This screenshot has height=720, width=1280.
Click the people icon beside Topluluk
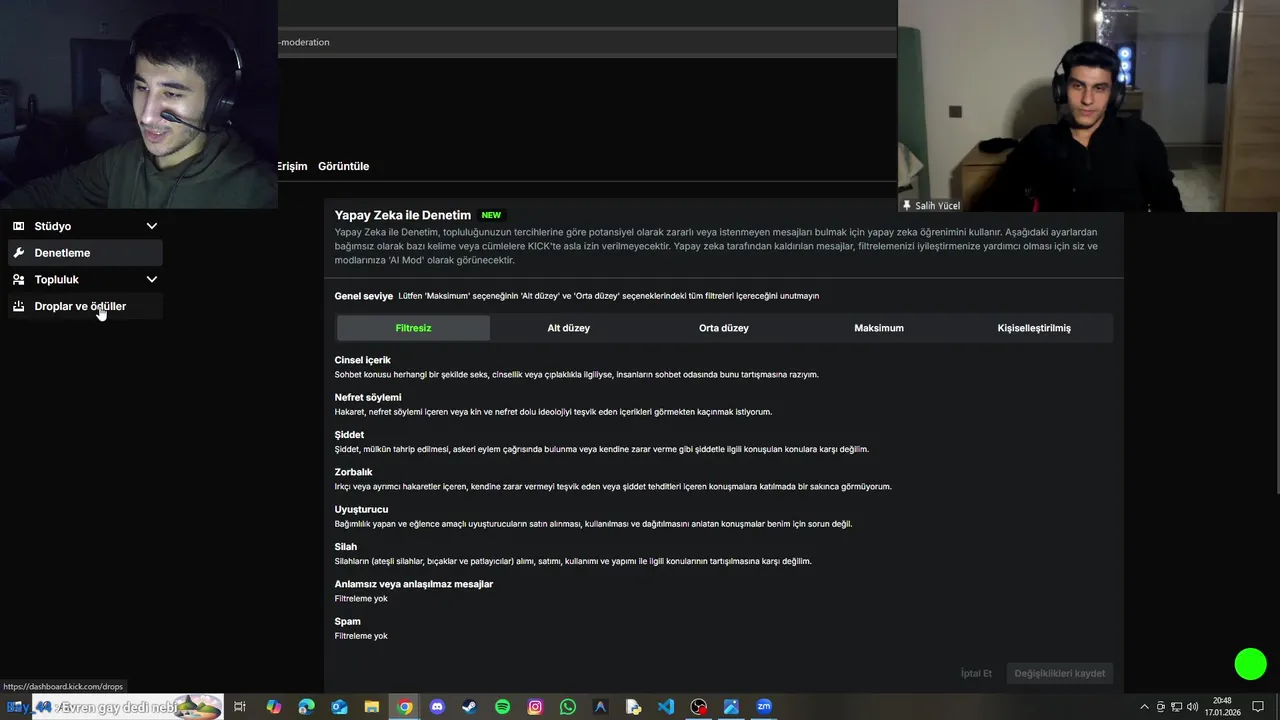19,280
